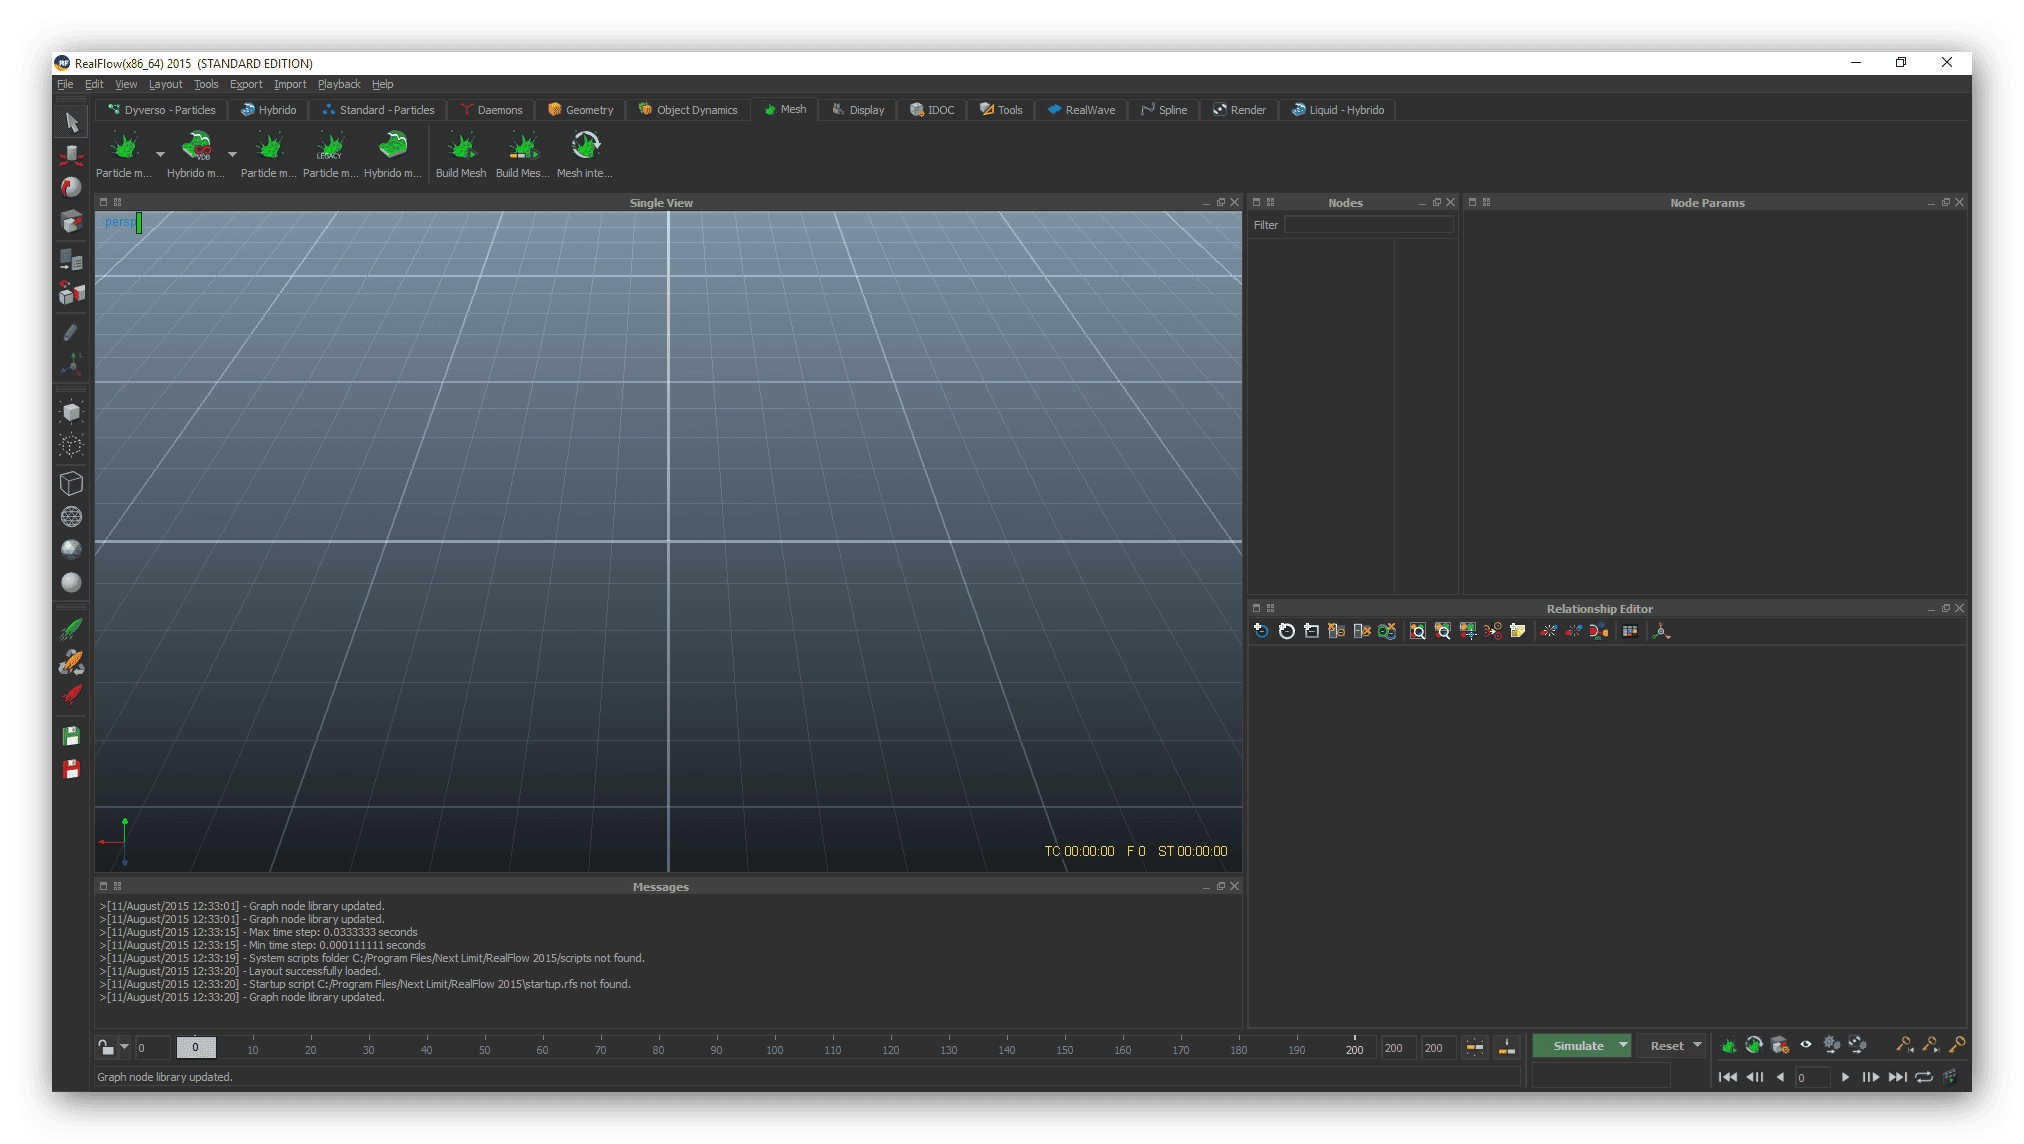The image size is (2024, 1144).
Task: Click the Build Mesh icon
Action: pos(461,146)
